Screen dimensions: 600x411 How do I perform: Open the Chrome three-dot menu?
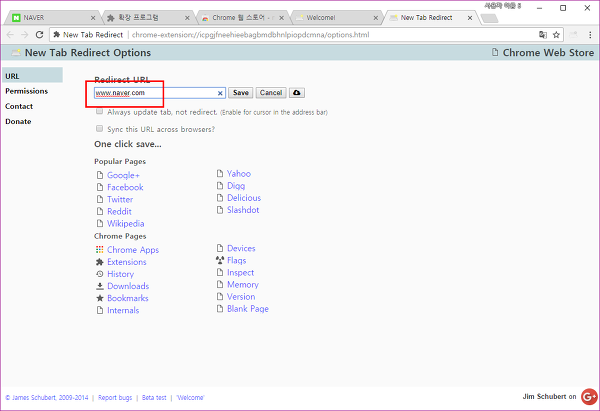(590, 35)
